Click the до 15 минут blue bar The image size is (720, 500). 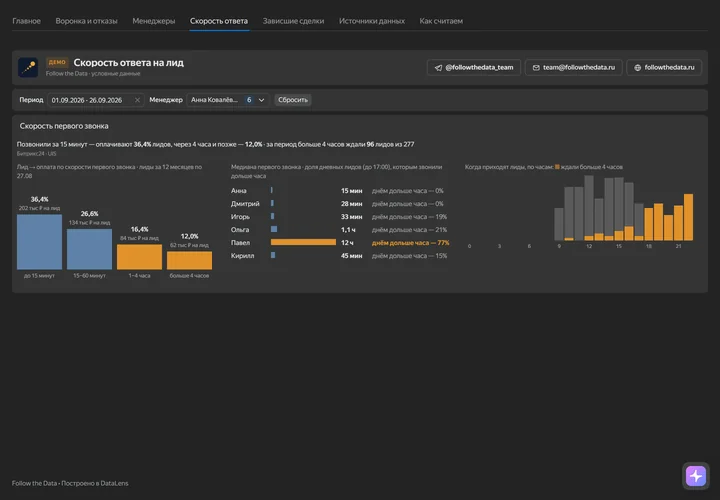pyautogui.click(x=39, y=242)
